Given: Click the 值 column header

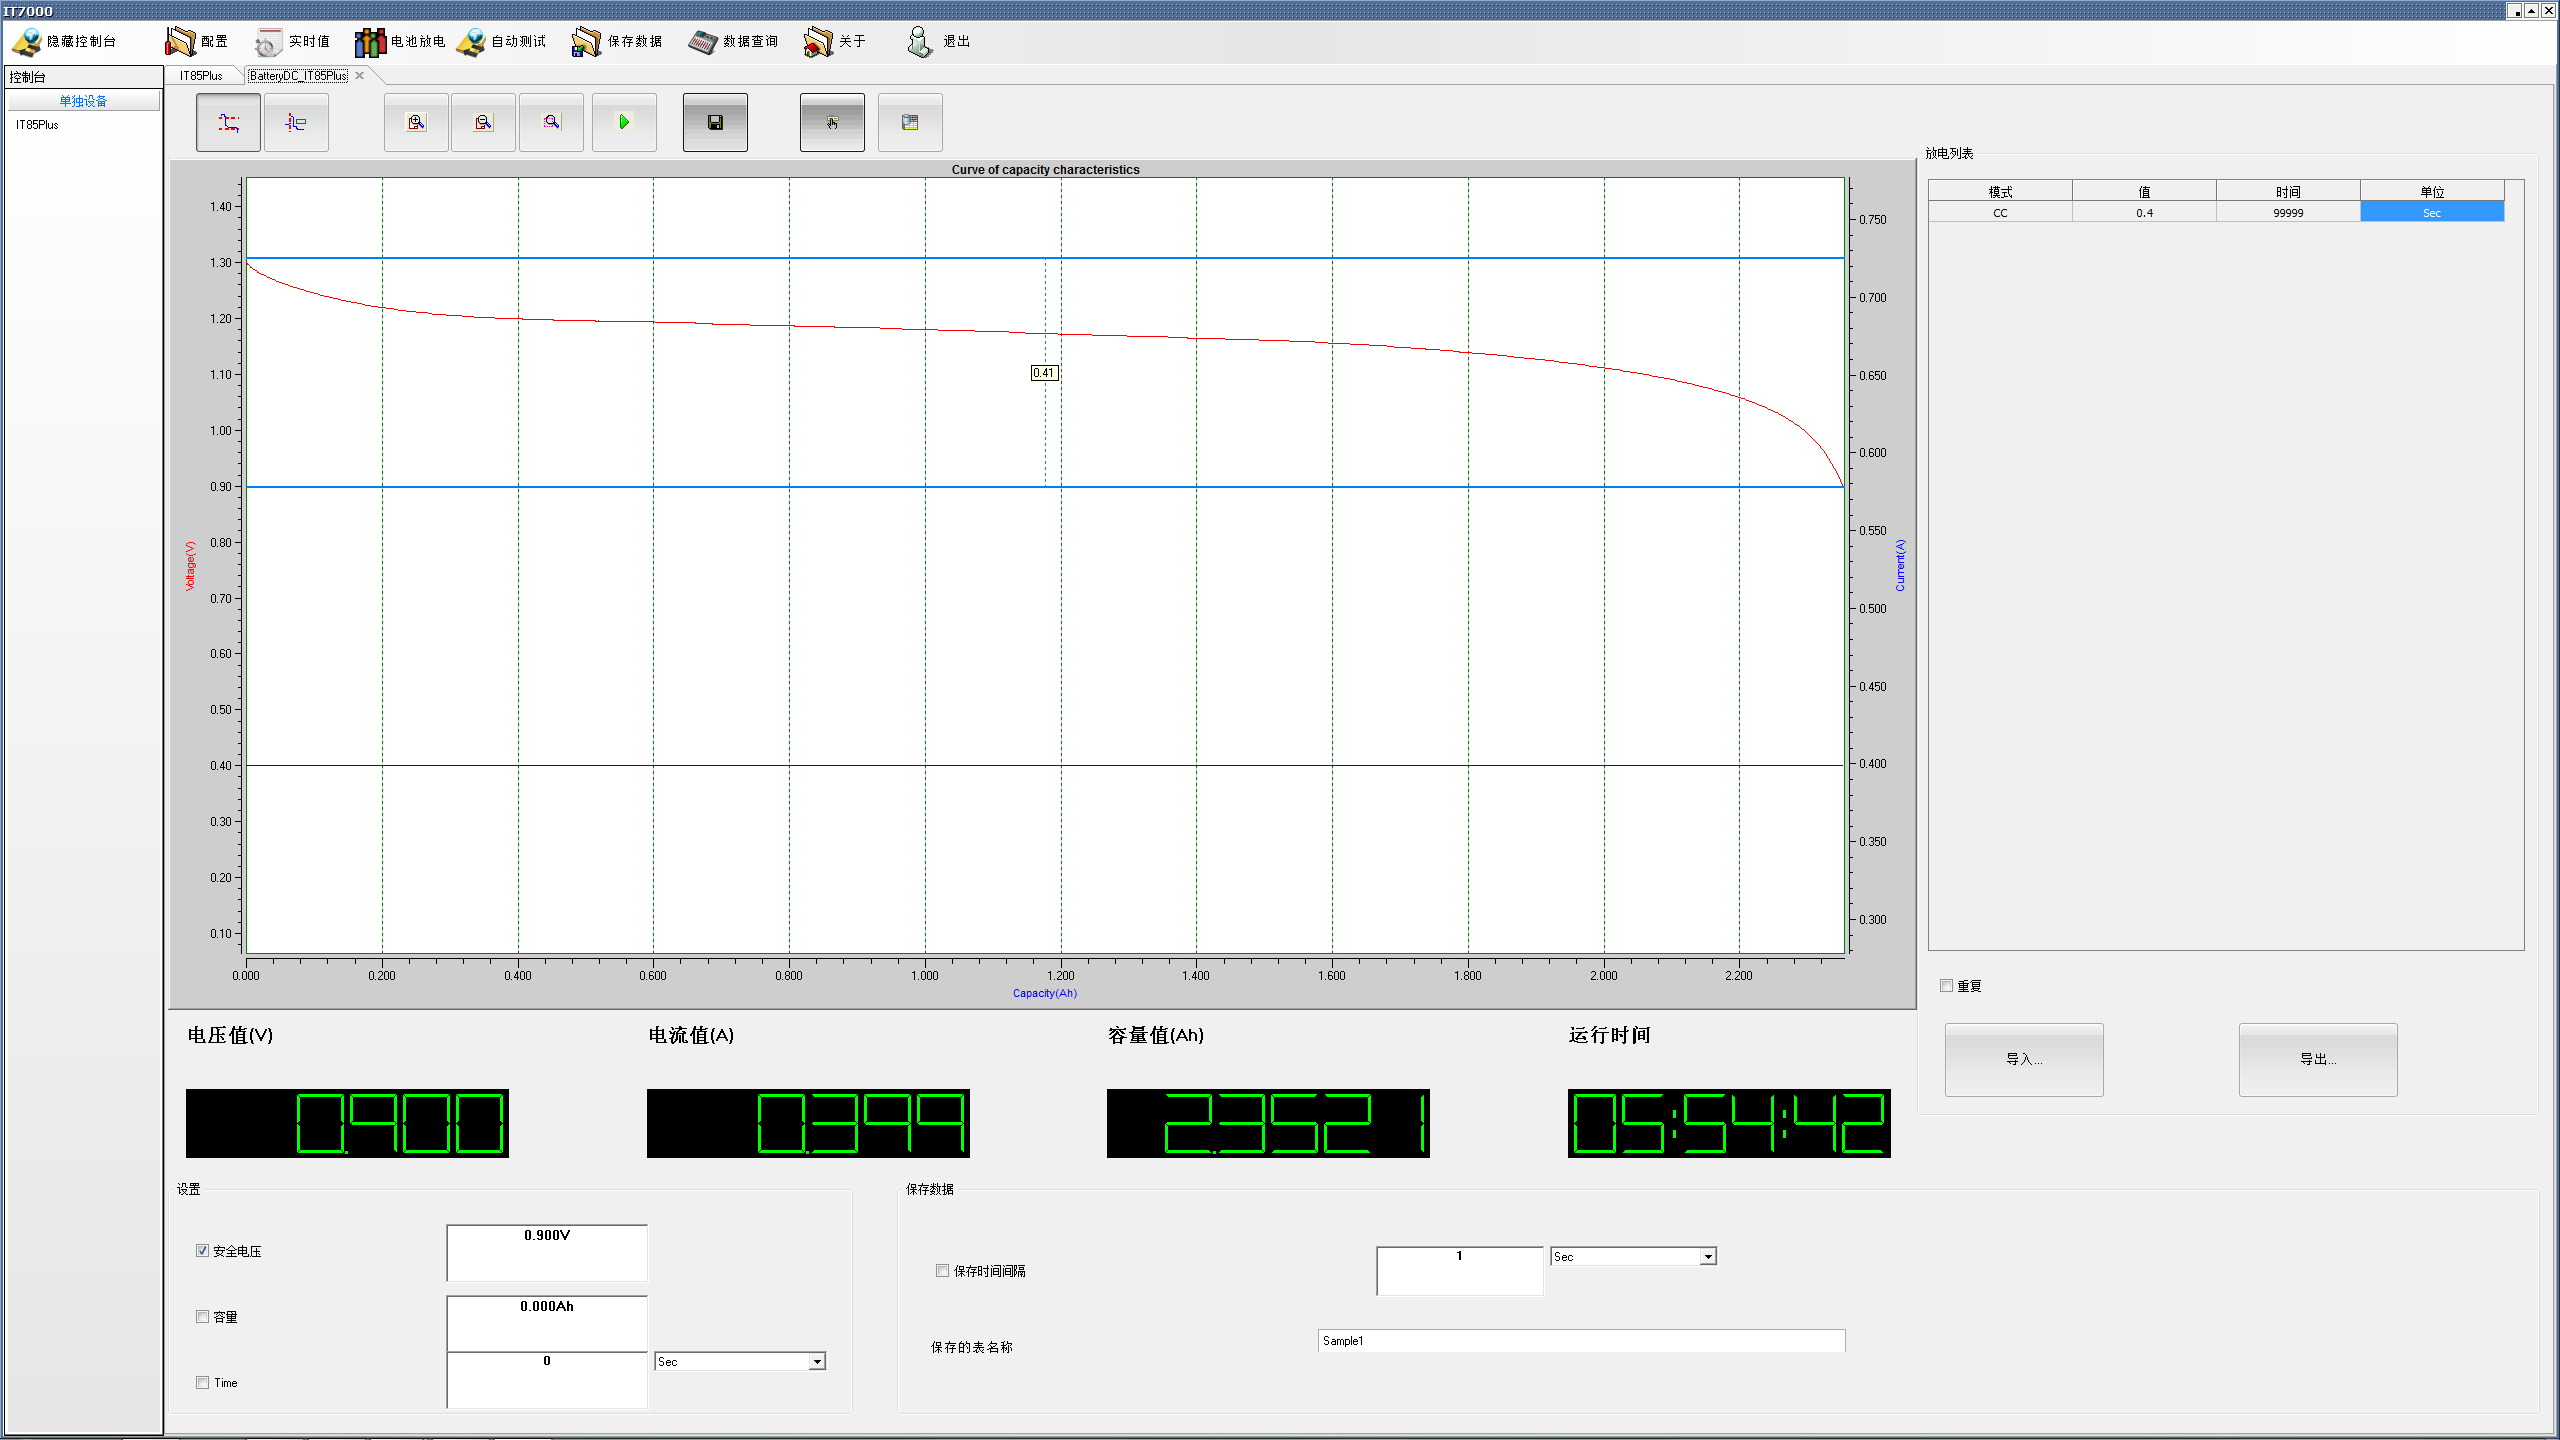Looking at the screenshot, I should point(2144,191).
